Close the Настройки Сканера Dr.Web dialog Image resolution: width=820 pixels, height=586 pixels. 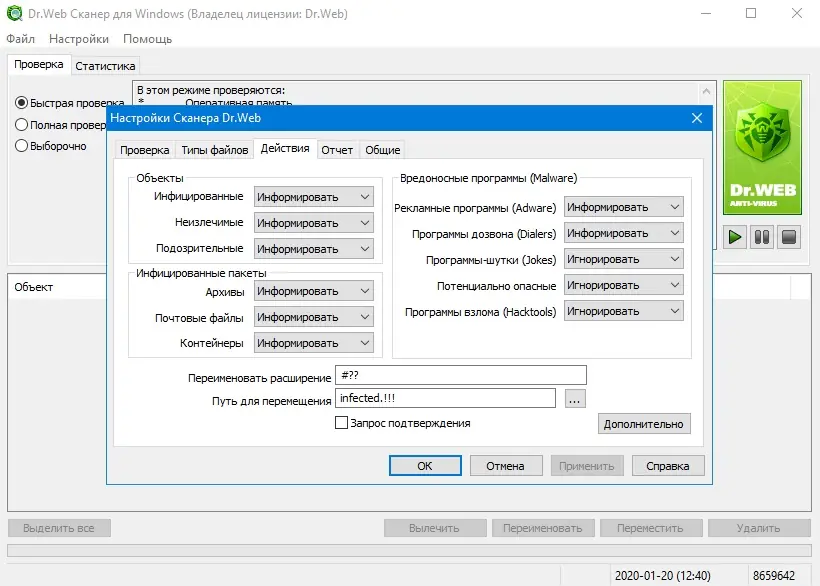[697, 118]
